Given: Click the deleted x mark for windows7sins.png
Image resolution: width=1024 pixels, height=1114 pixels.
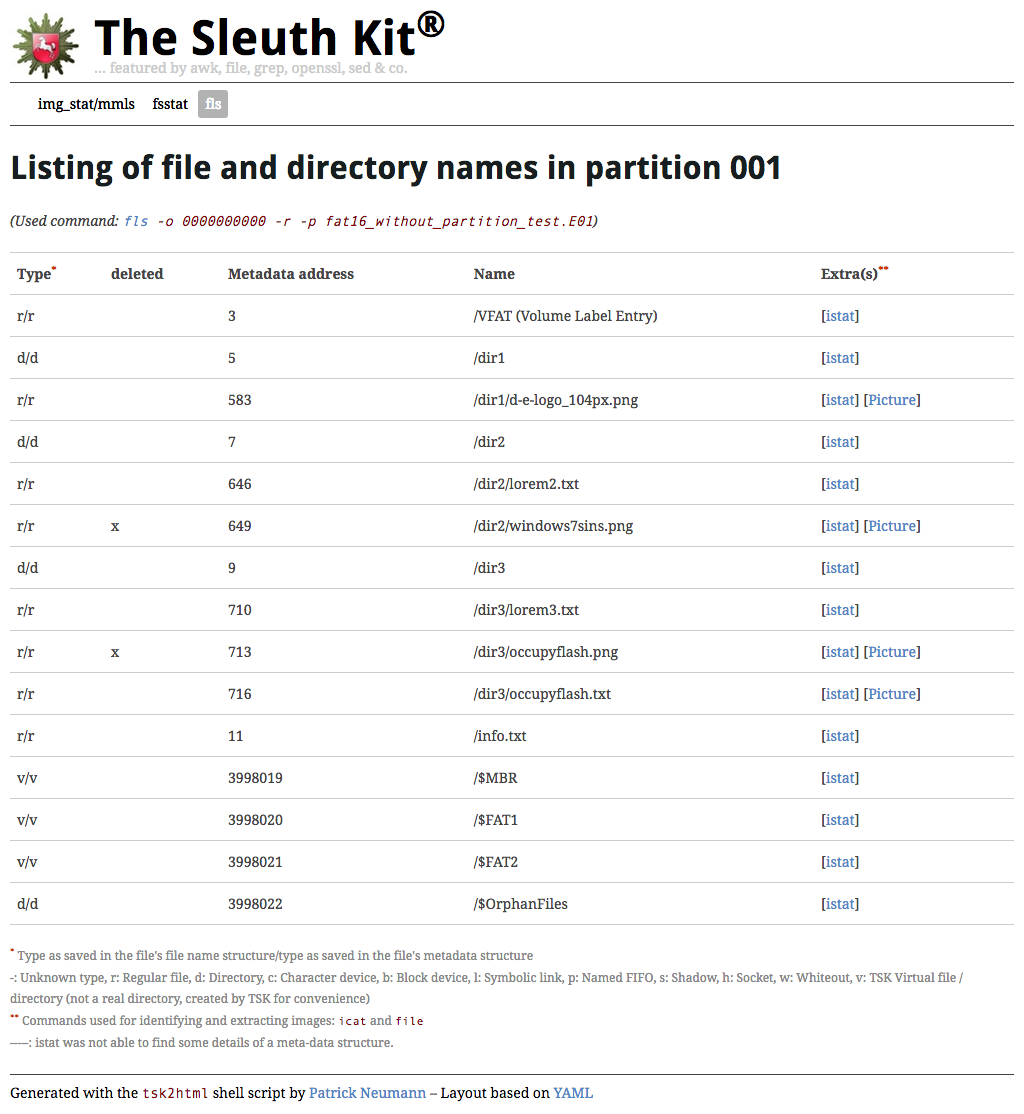Looking at the screenshot, I should (115, 526).
